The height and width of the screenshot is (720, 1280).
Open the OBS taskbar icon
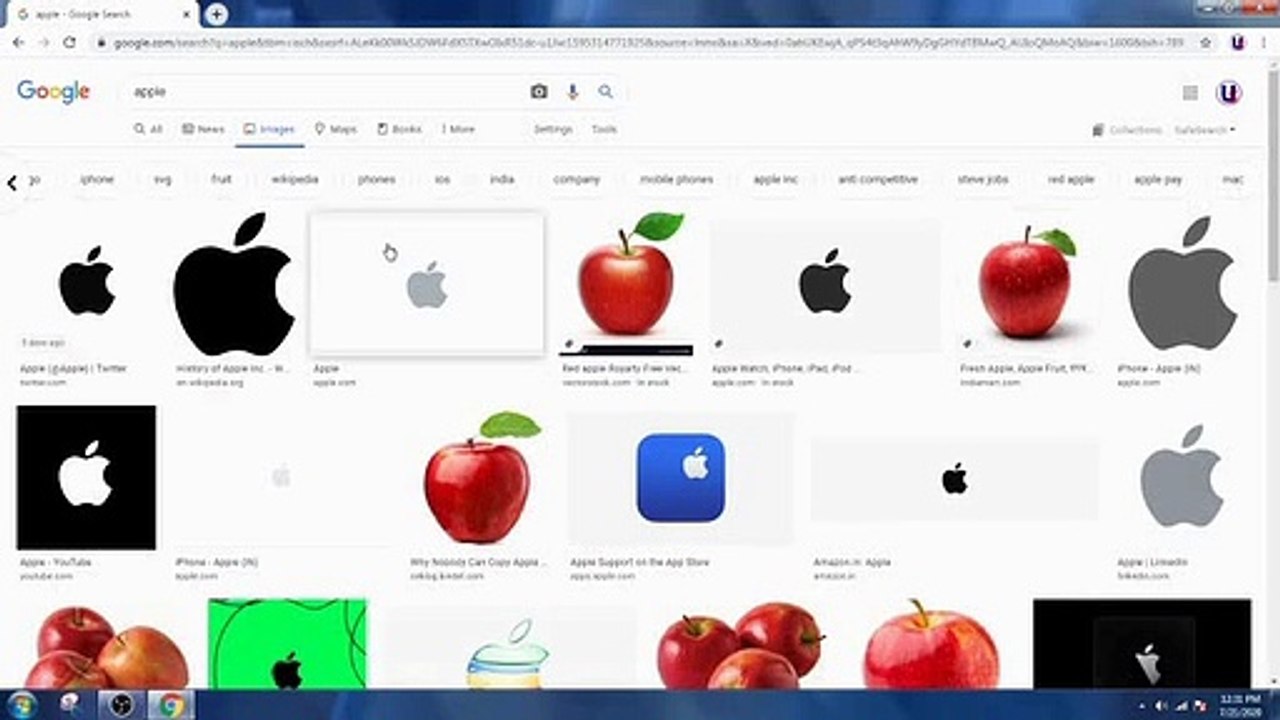[x=121, y=705]
